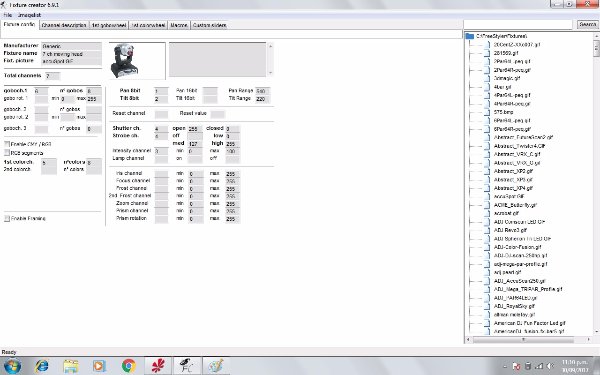The height and width of the screenshot is (375, 600).
Task: Check the Enable Framing option
Action: pos(7,218)
